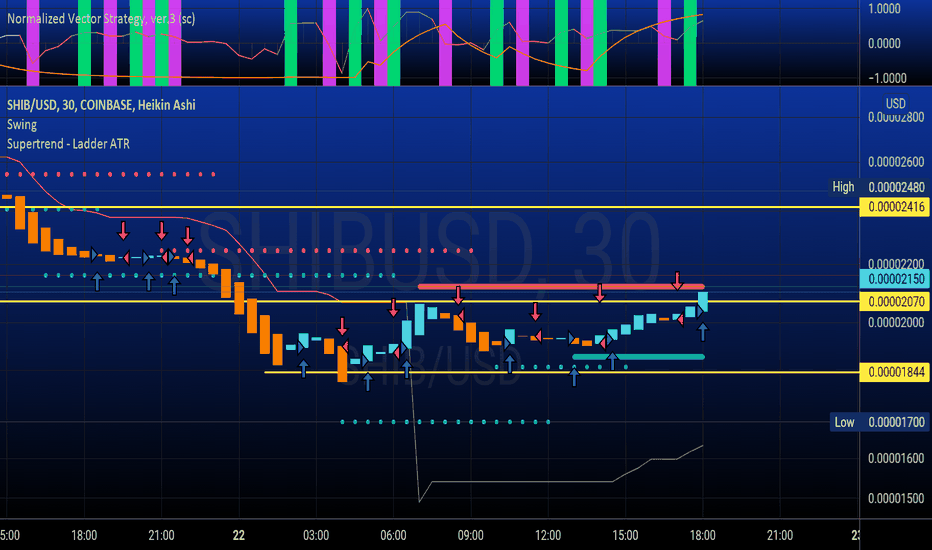Select the yellow horizontal line at 0.00002416
The image size is (932, 550).
click(x=430, y=207)
